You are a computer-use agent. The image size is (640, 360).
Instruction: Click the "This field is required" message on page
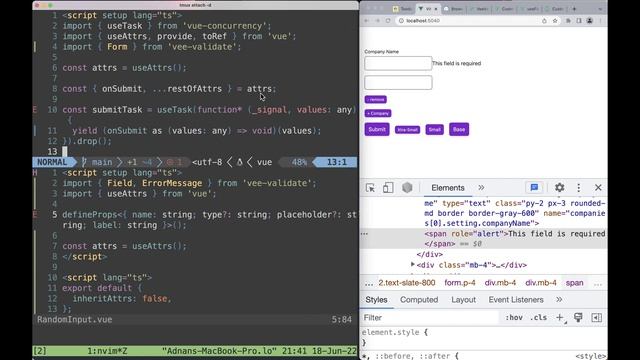[456, 63]
